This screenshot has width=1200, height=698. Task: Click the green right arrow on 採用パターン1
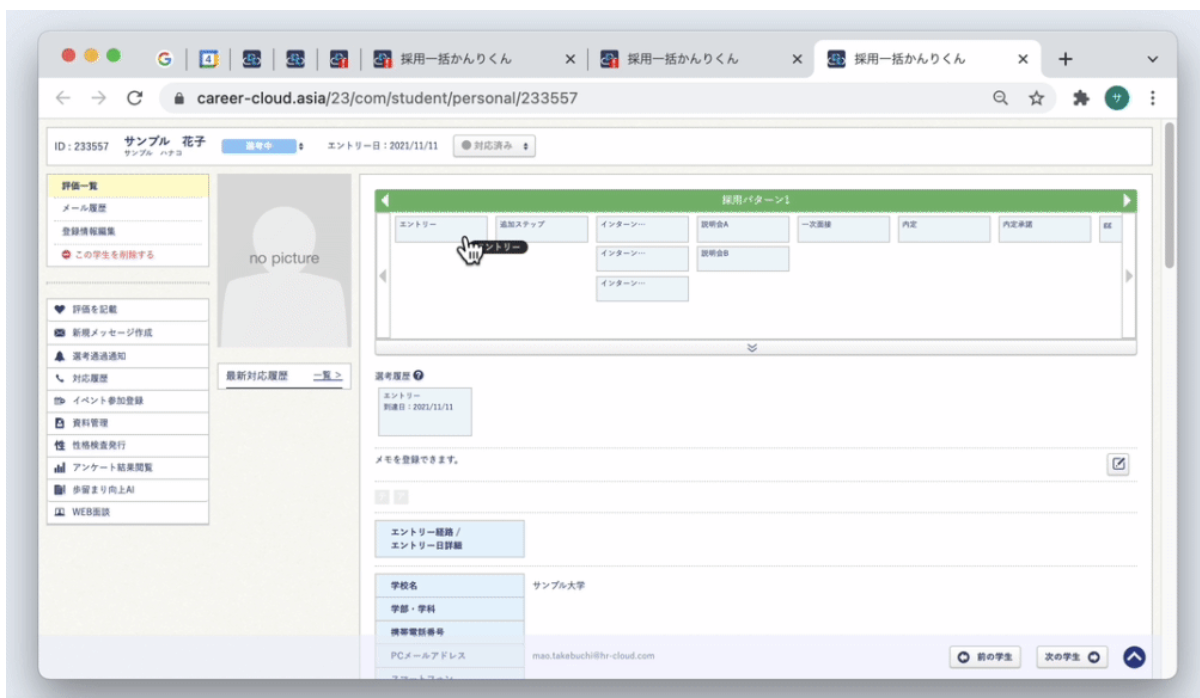pos(1128,200)
